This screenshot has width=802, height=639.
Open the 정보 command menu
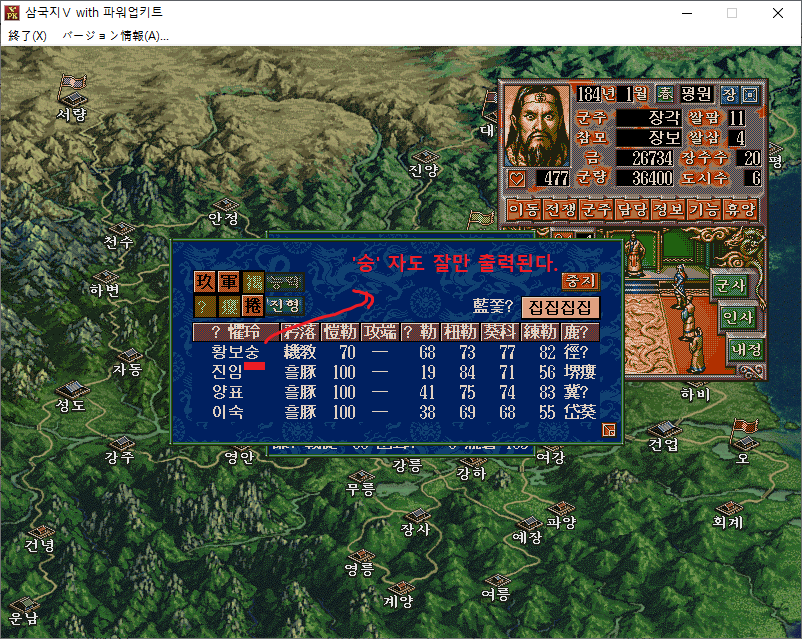[668, 209]
